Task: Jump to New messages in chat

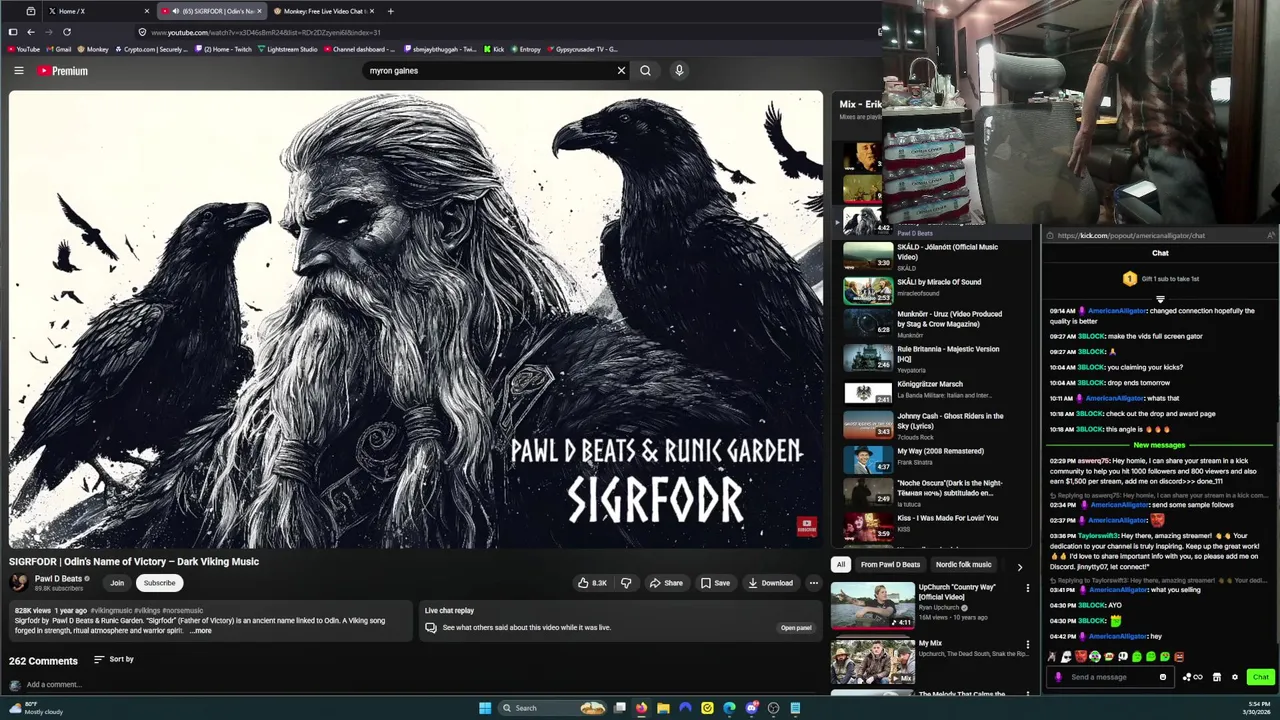Action: [1159, 445]
